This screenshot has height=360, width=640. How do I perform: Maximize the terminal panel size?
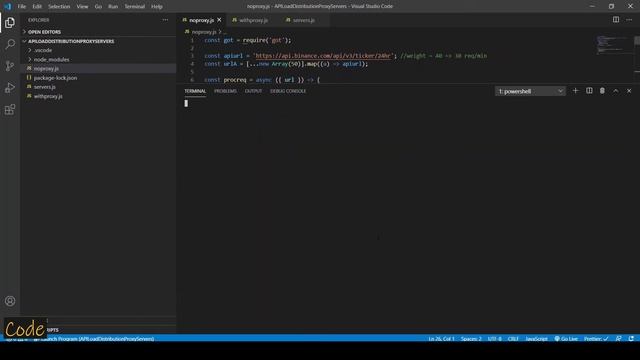pyautogui.click(x=616, y=91)
